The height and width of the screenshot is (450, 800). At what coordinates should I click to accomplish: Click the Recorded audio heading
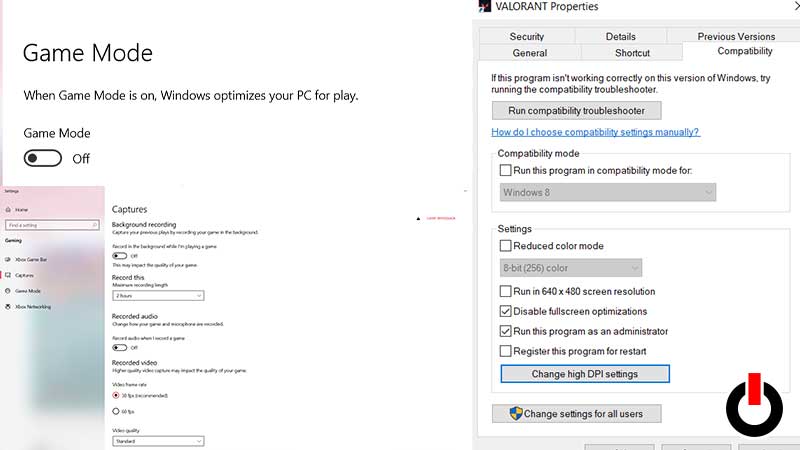[135, 316]
